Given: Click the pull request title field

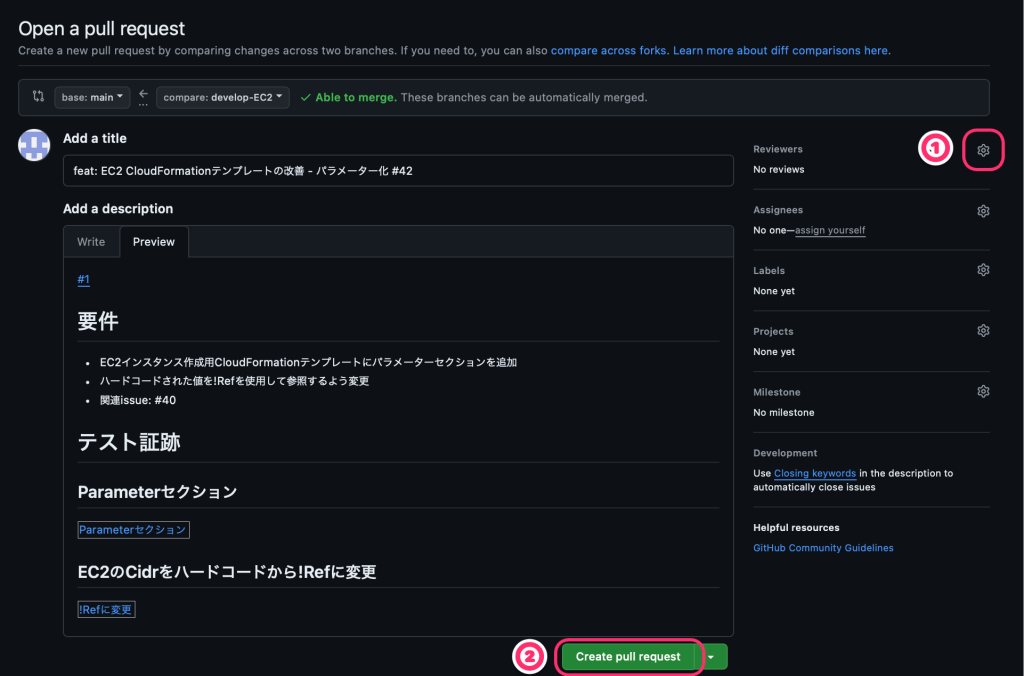Looking at the screenshot, I should click(x=398, y=171).
